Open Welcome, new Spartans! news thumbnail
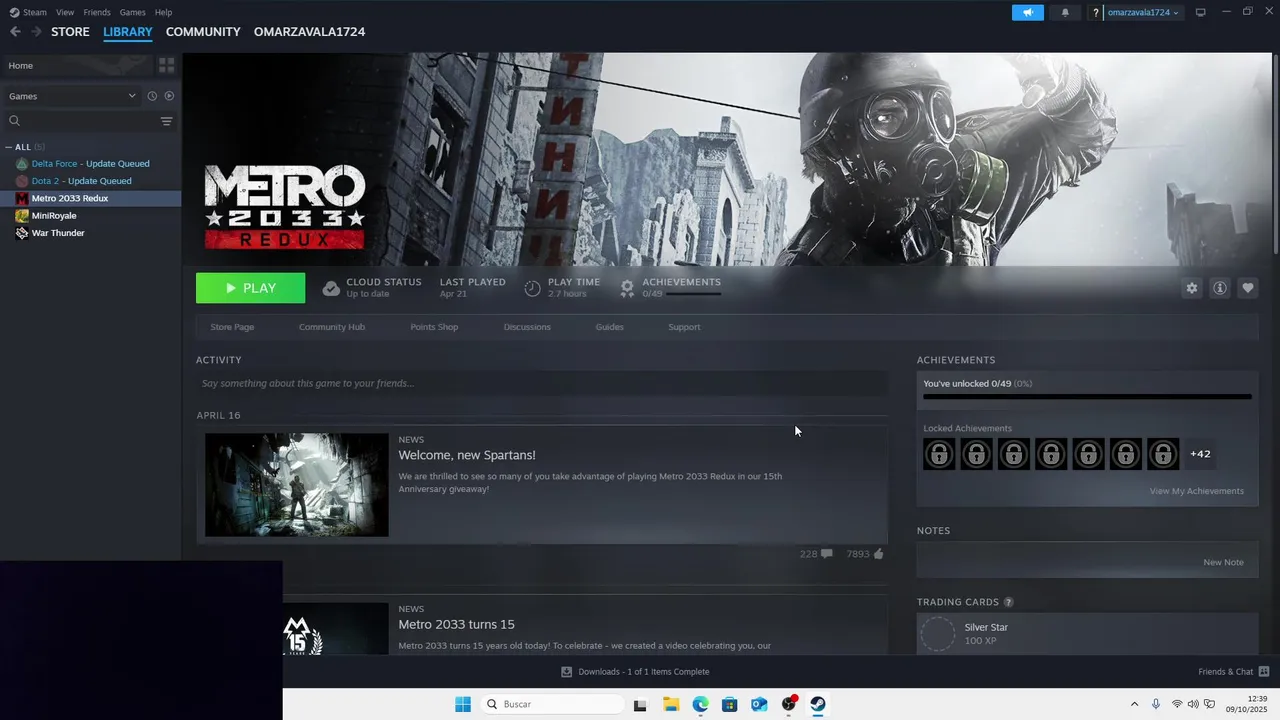Screen dimensions: 1280x720 tap(297, 485)
